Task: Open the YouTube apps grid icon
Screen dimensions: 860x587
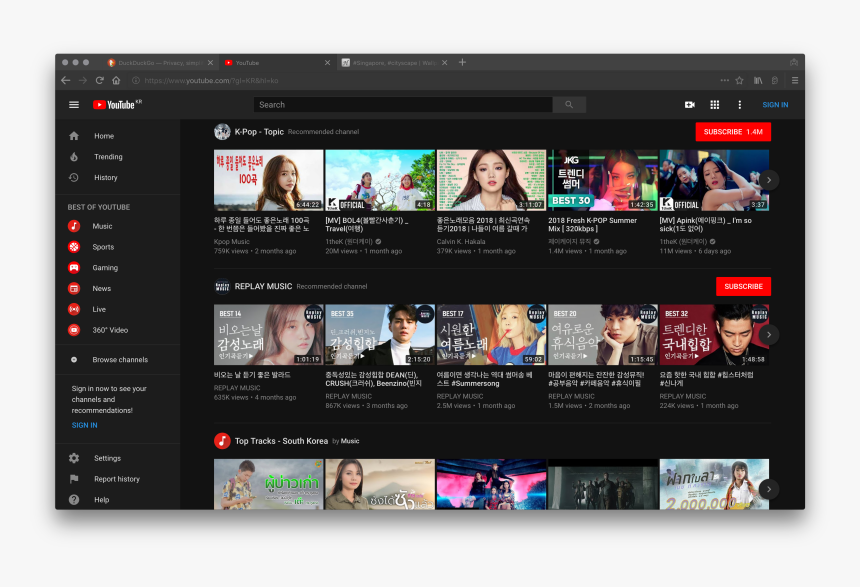Action: click(x=714, y=105)
